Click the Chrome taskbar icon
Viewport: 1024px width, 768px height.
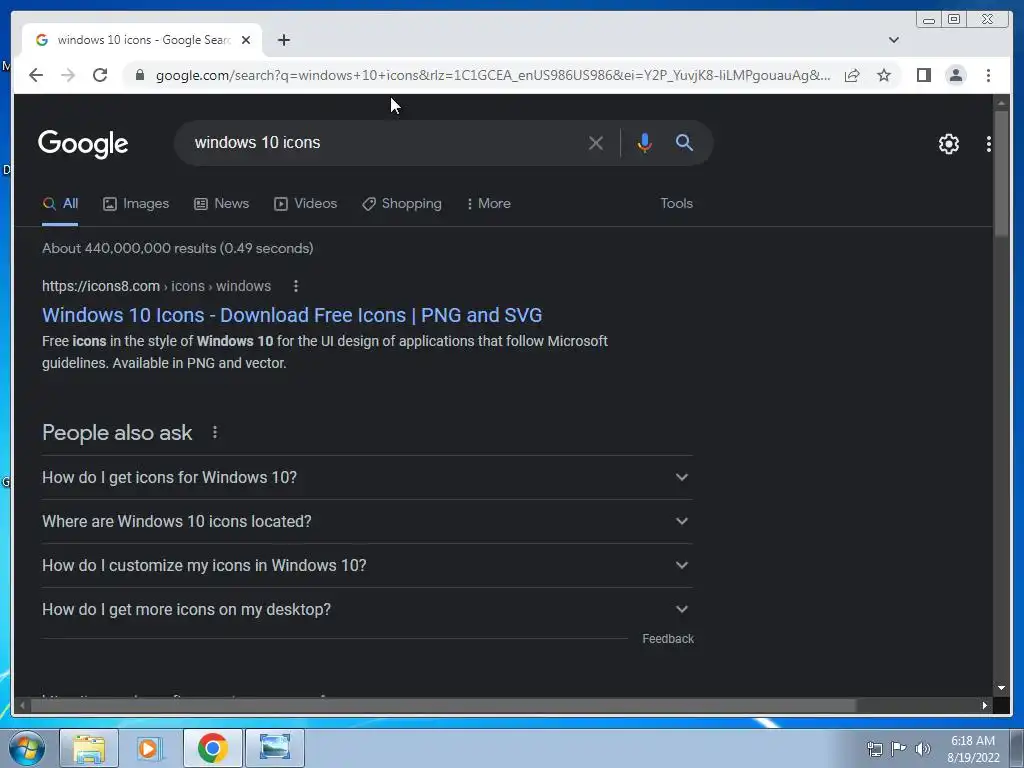tap(212, 748)
